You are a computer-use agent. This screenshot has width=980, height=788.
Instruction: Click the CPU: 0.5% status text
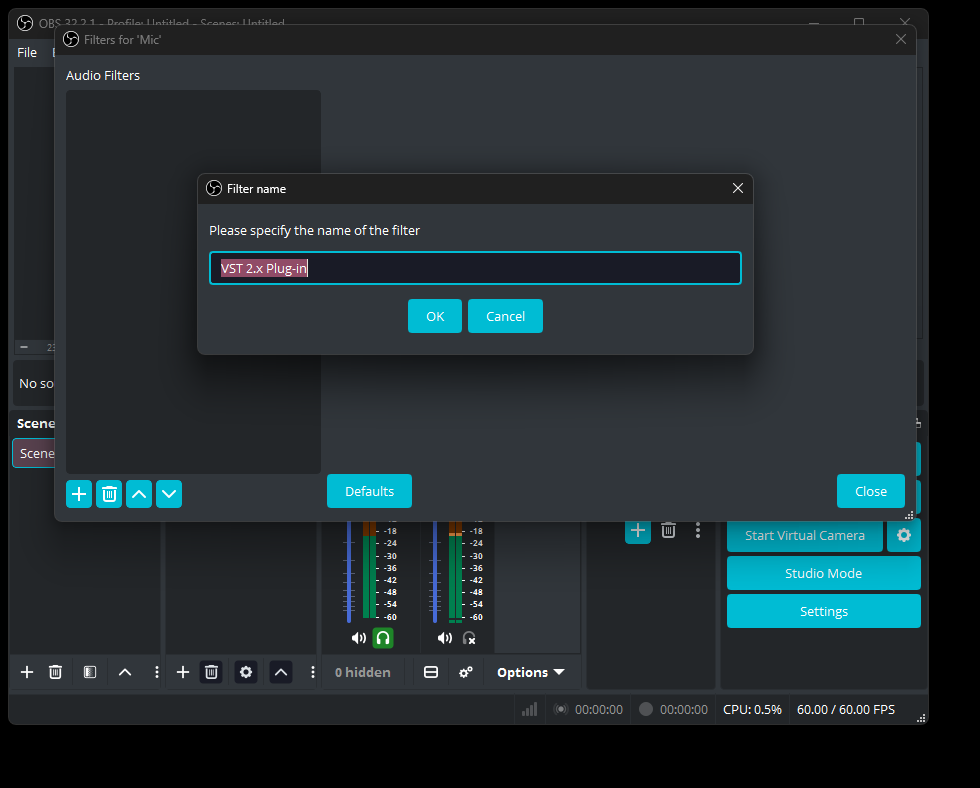752,709
